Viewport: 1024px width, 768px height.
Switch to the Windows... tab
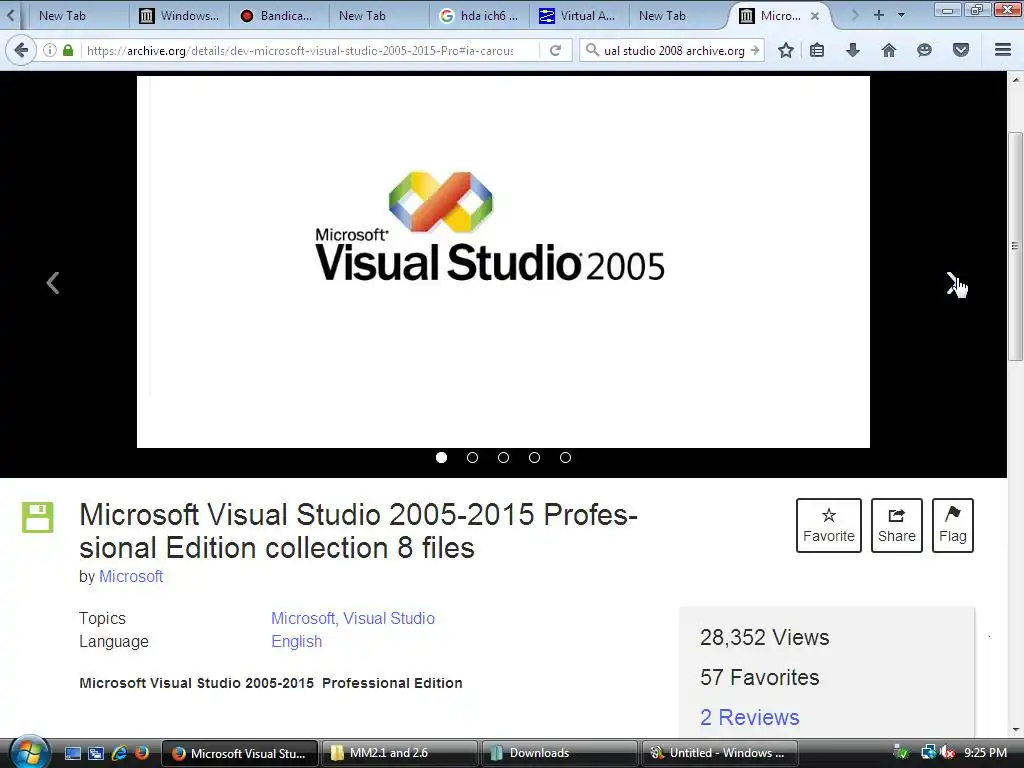point(180,16)
